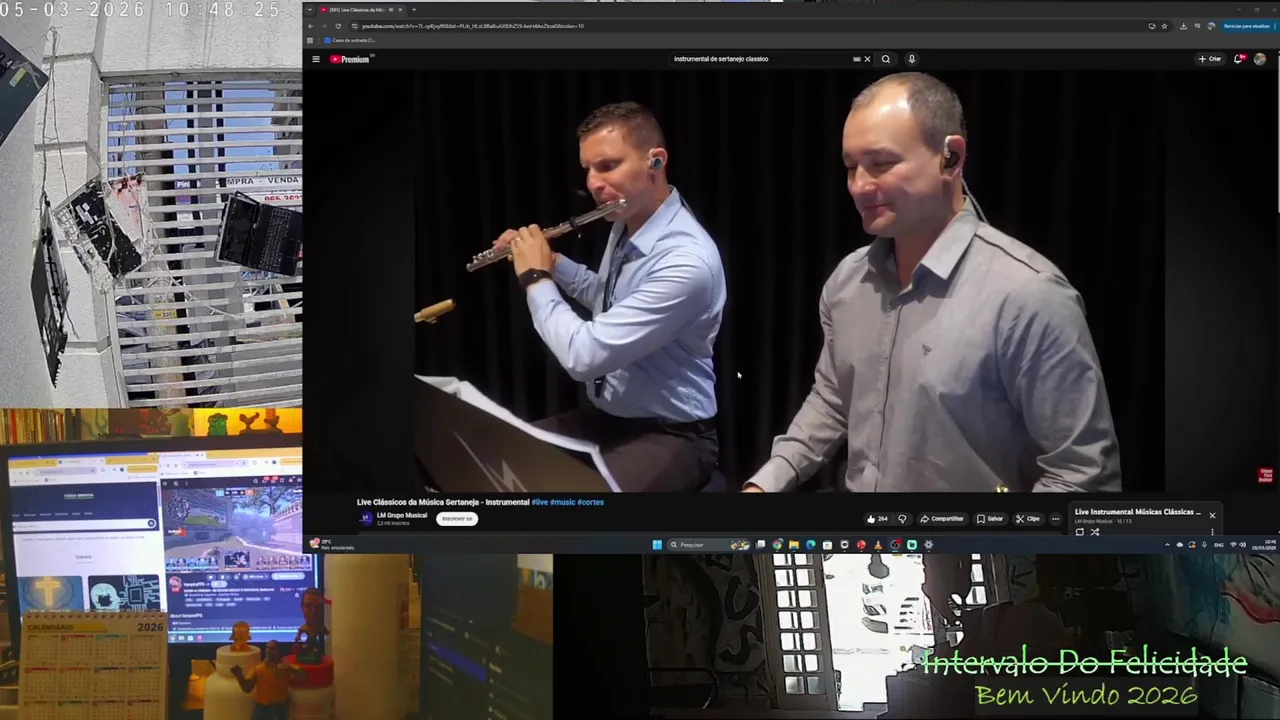The width and height of the screenshot is (1280, 720).
Task: Click the browser back arrow
Action: click(310, 26)
